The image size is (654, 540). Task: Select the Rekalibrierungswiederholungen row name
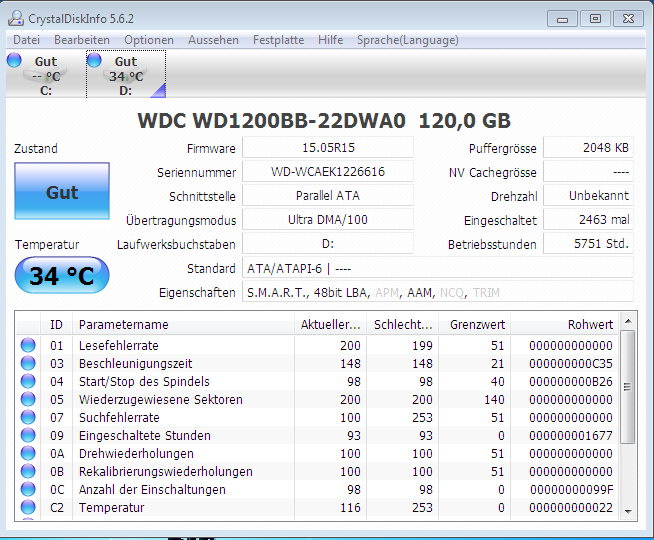[x=166, y=472]
